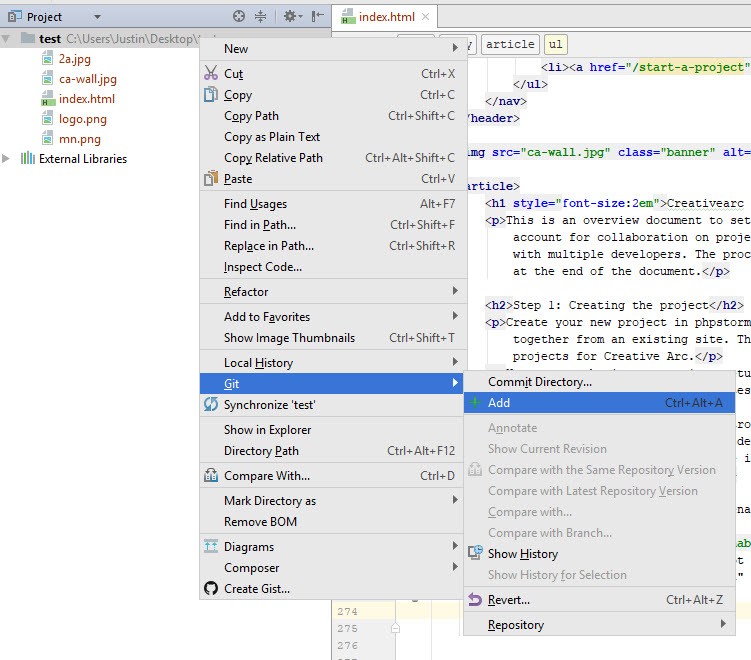Screen dimensions: 751x660
Task: Click the Collapse All icon in Project panel
Action: [261, 17]
